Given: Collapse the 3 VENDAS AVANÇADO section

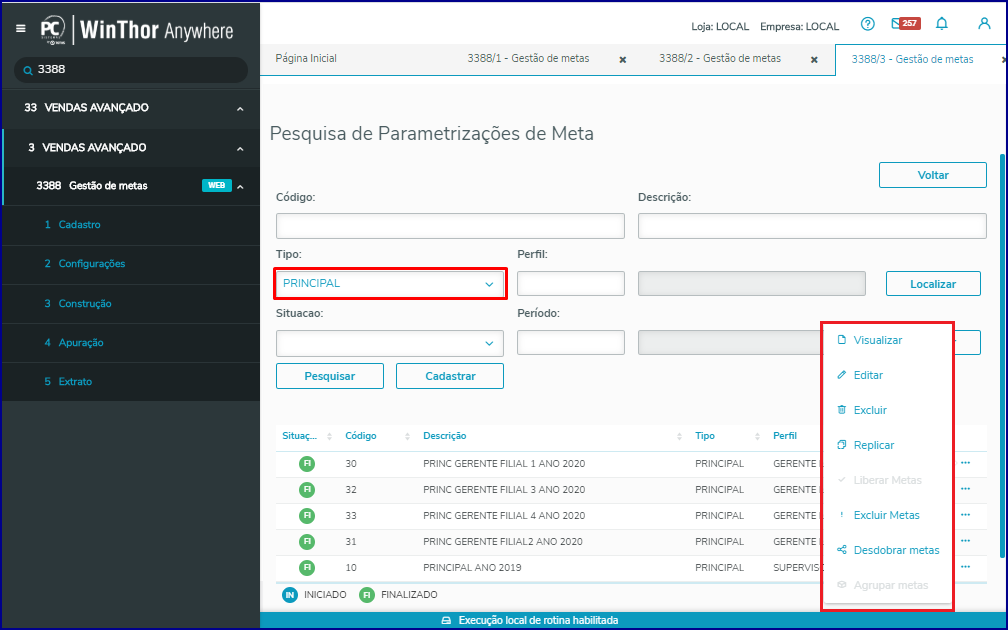Looking at the screenshot, I should click(x=240, y=148).
